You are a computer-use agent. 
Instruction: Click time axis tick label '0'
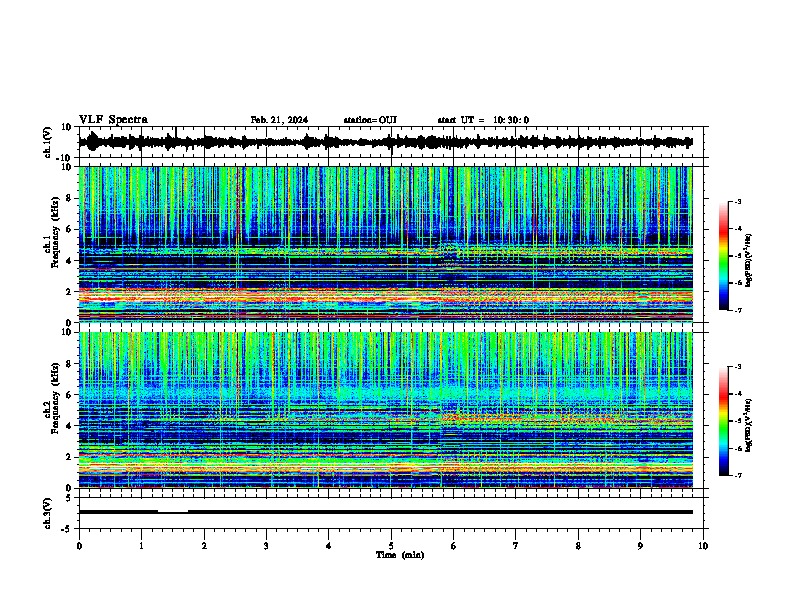79,546
